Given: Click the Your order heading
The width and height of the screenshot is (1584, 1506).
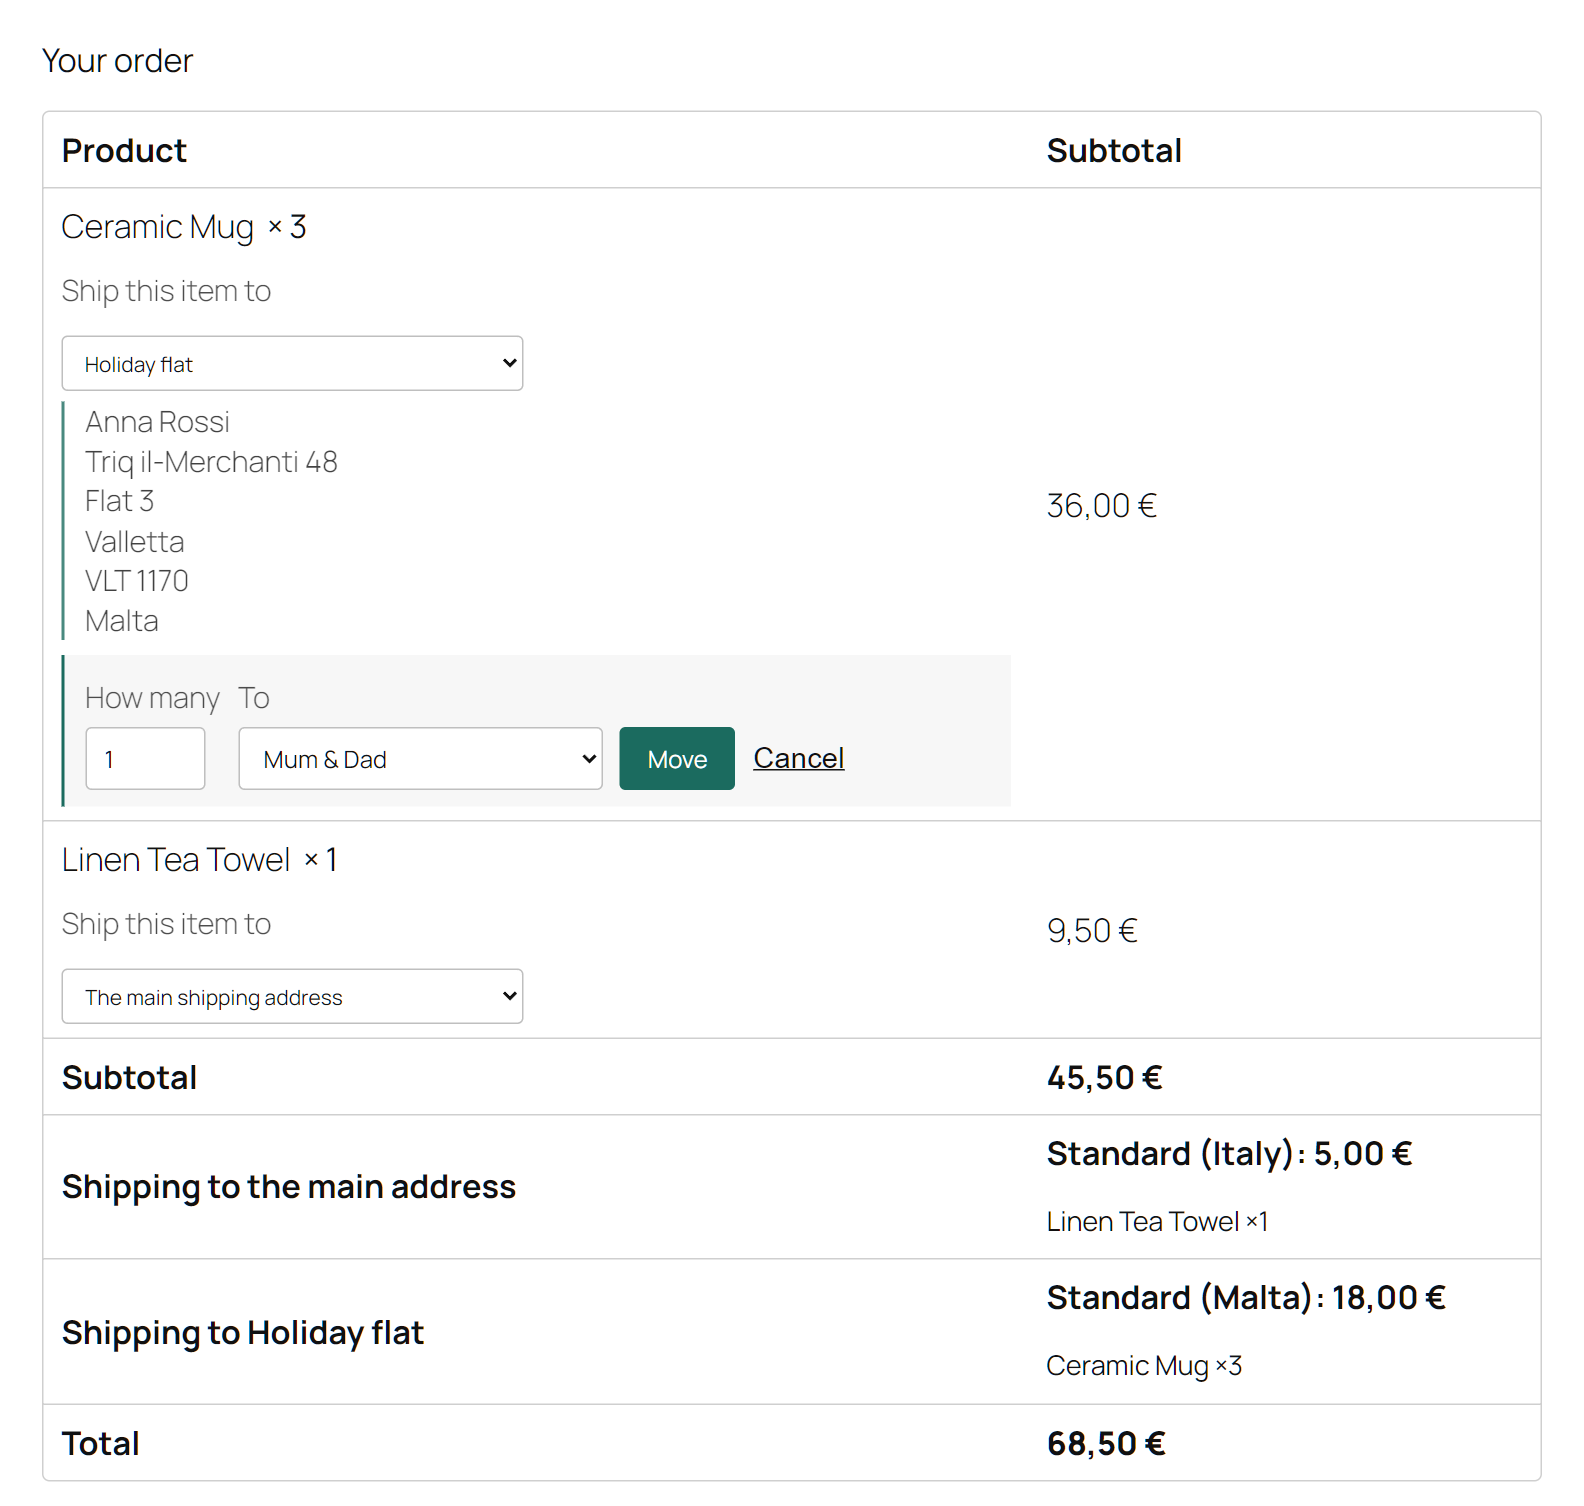Looking at the screenshot, I should (117, 61).
